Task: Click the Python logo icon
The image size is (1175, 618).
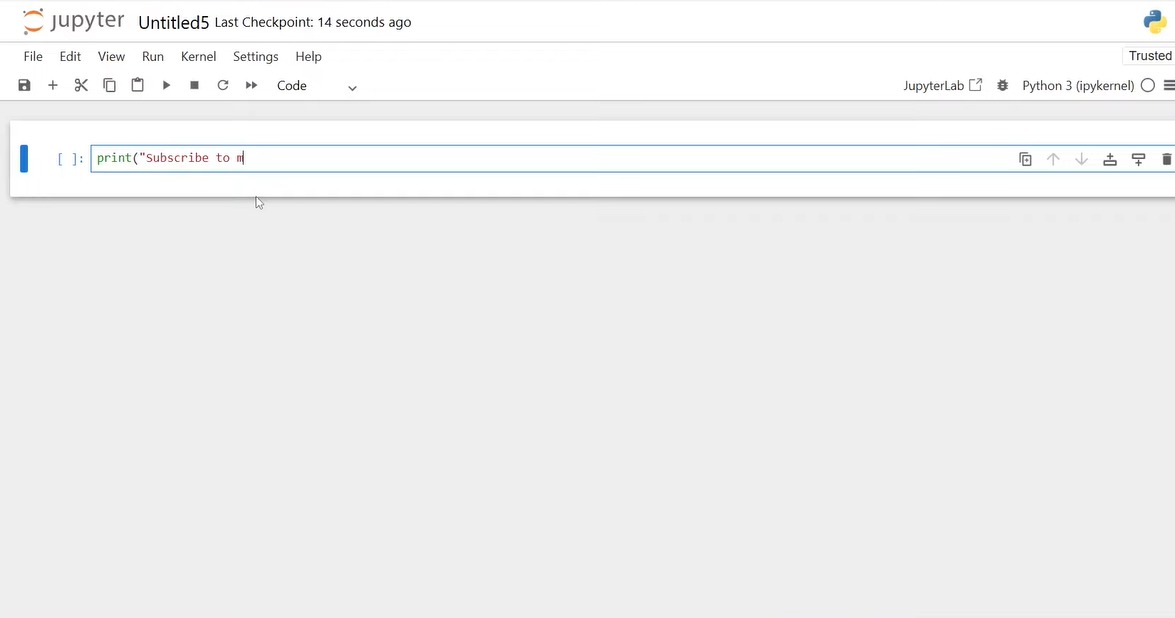Action: point(1155,22)
